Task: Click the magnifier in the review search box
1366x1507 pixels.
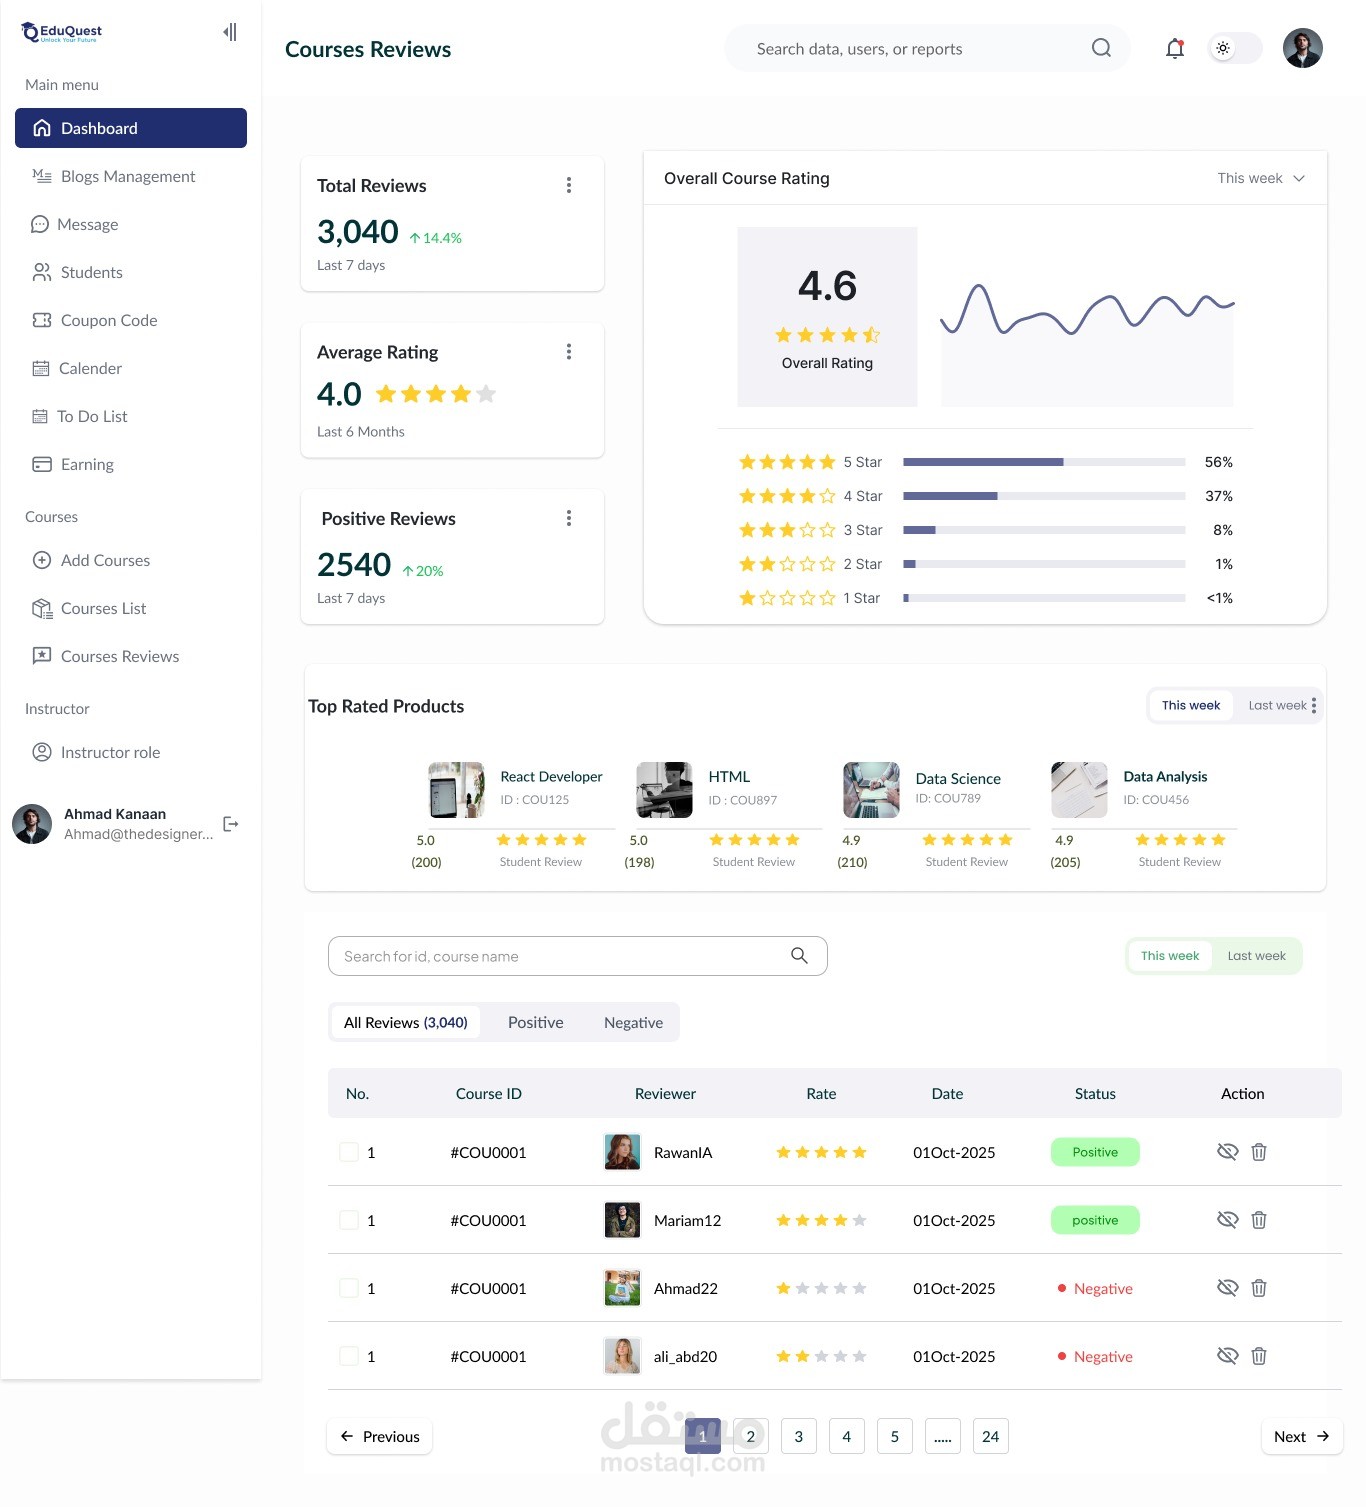Action: (x=799, y=956)
